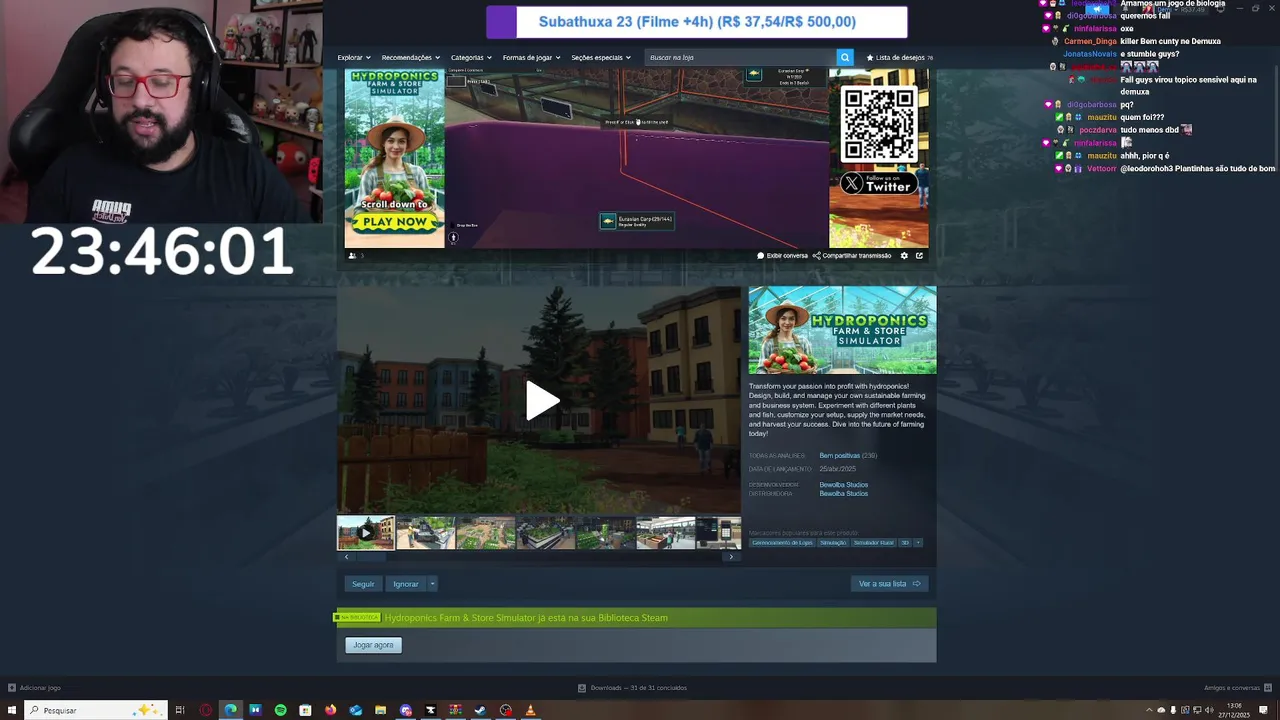The image size is (1280, 720).
Task: Select the second screenshot thumbnail
Action: point(426,533)
